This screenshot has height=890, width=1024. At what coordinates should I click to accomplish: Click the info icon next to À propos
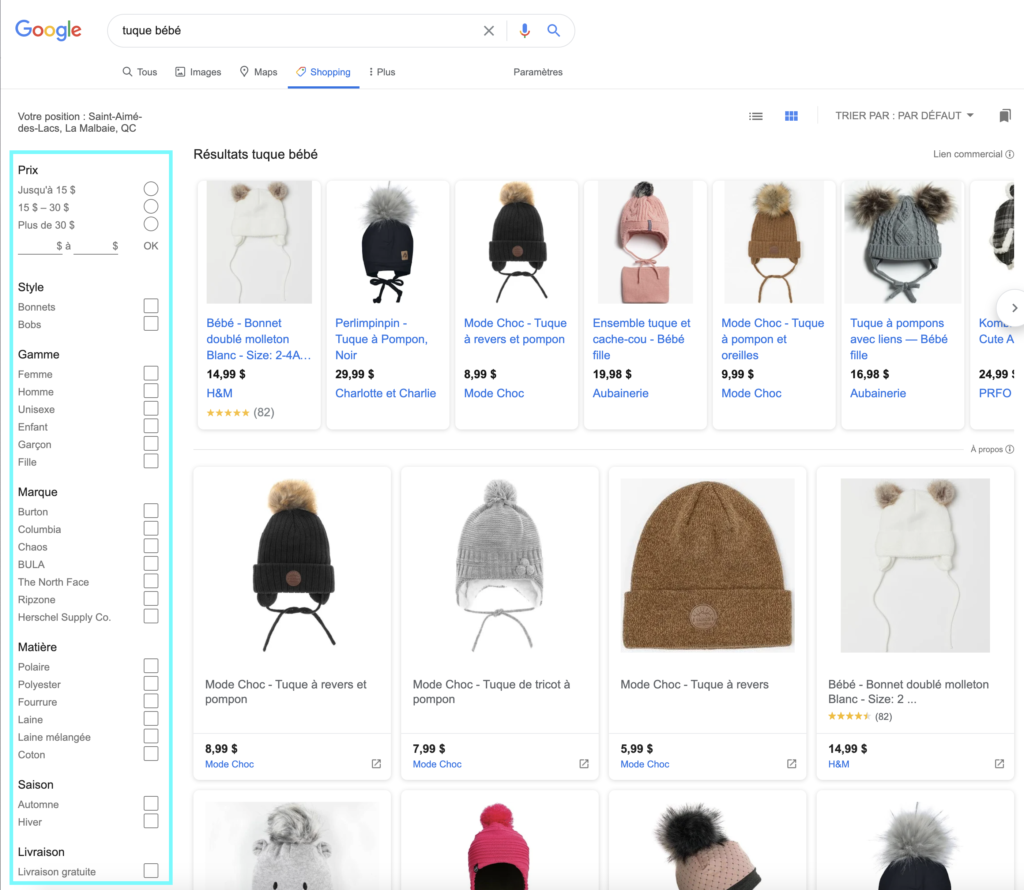click(1010, 449)
